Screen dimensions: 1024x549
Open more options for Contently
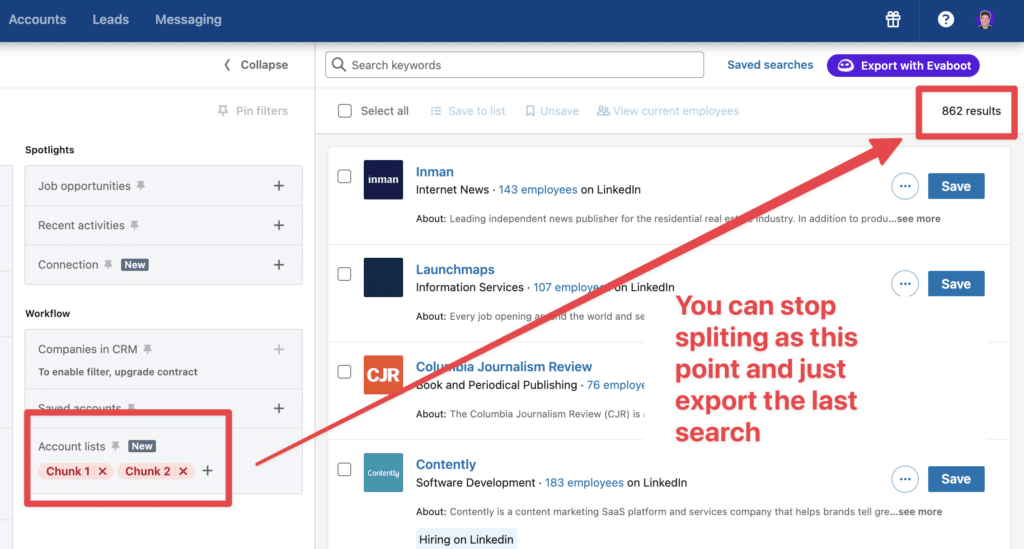[904, 478]
